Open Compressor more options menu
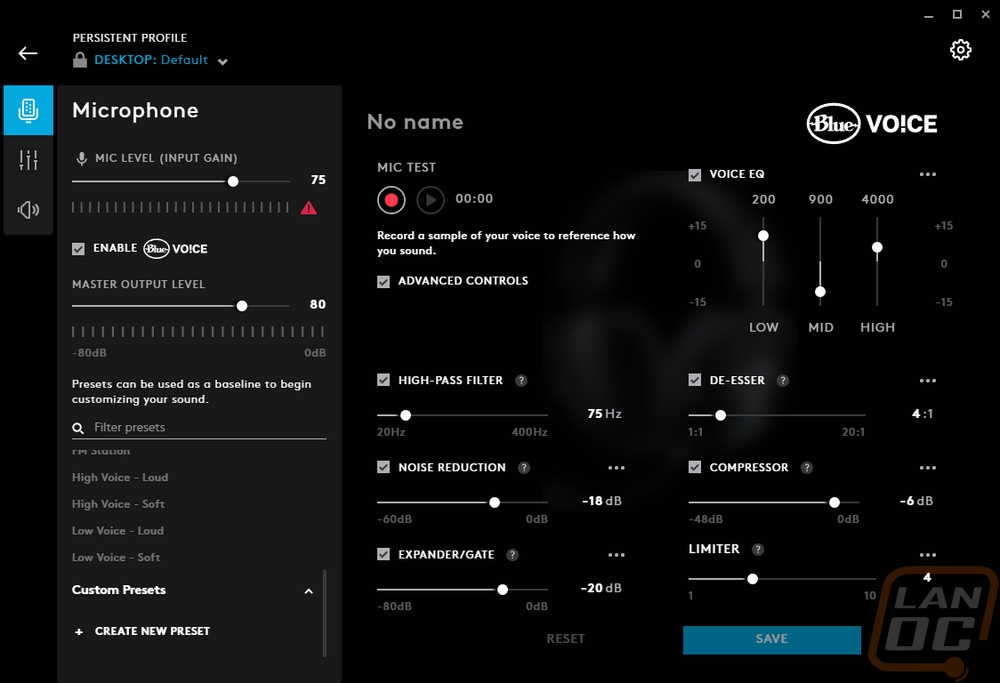 (x=927, y=468)
